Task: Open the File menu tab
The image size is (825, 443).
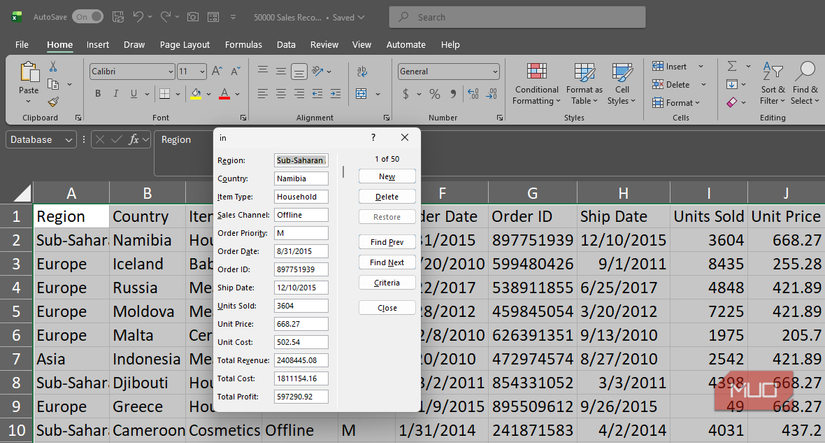Action: coord(22,45)
